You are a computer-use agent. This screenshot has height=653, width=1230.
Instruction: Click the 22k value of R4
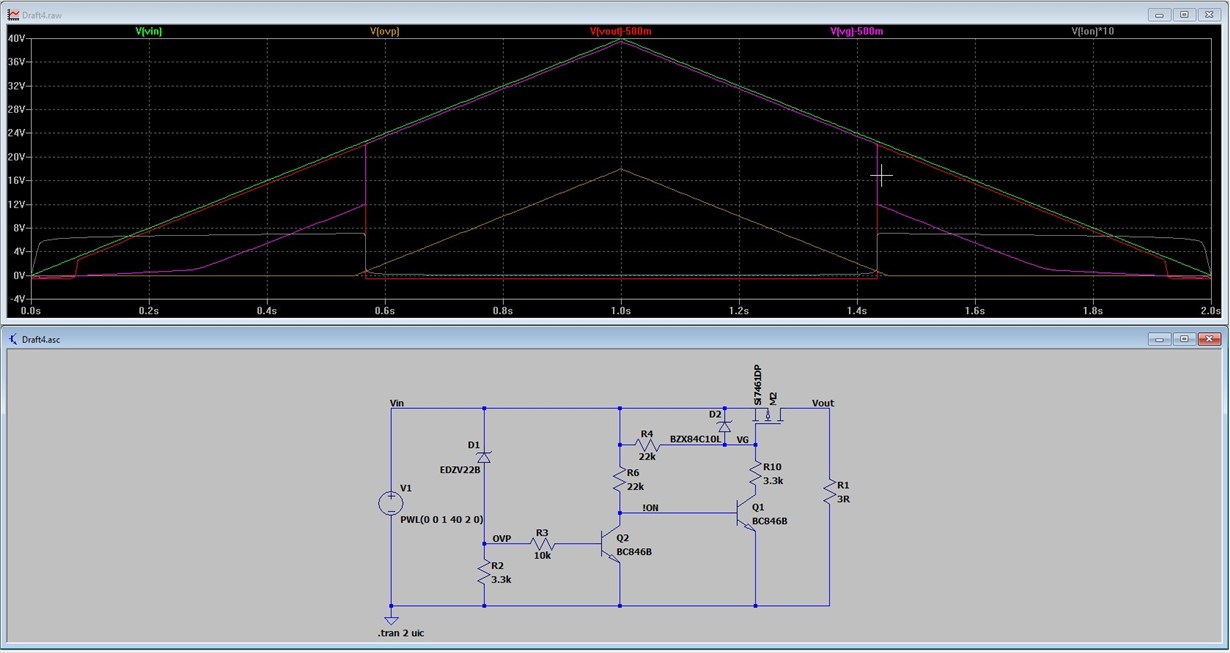pos(648,456)
